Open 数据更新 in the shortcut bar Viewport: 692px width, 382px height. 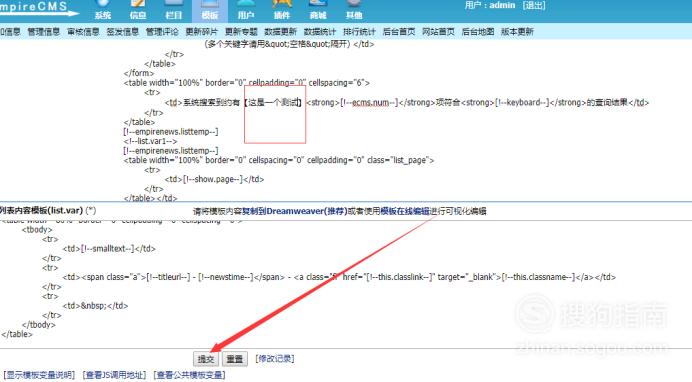pos(280,32)
